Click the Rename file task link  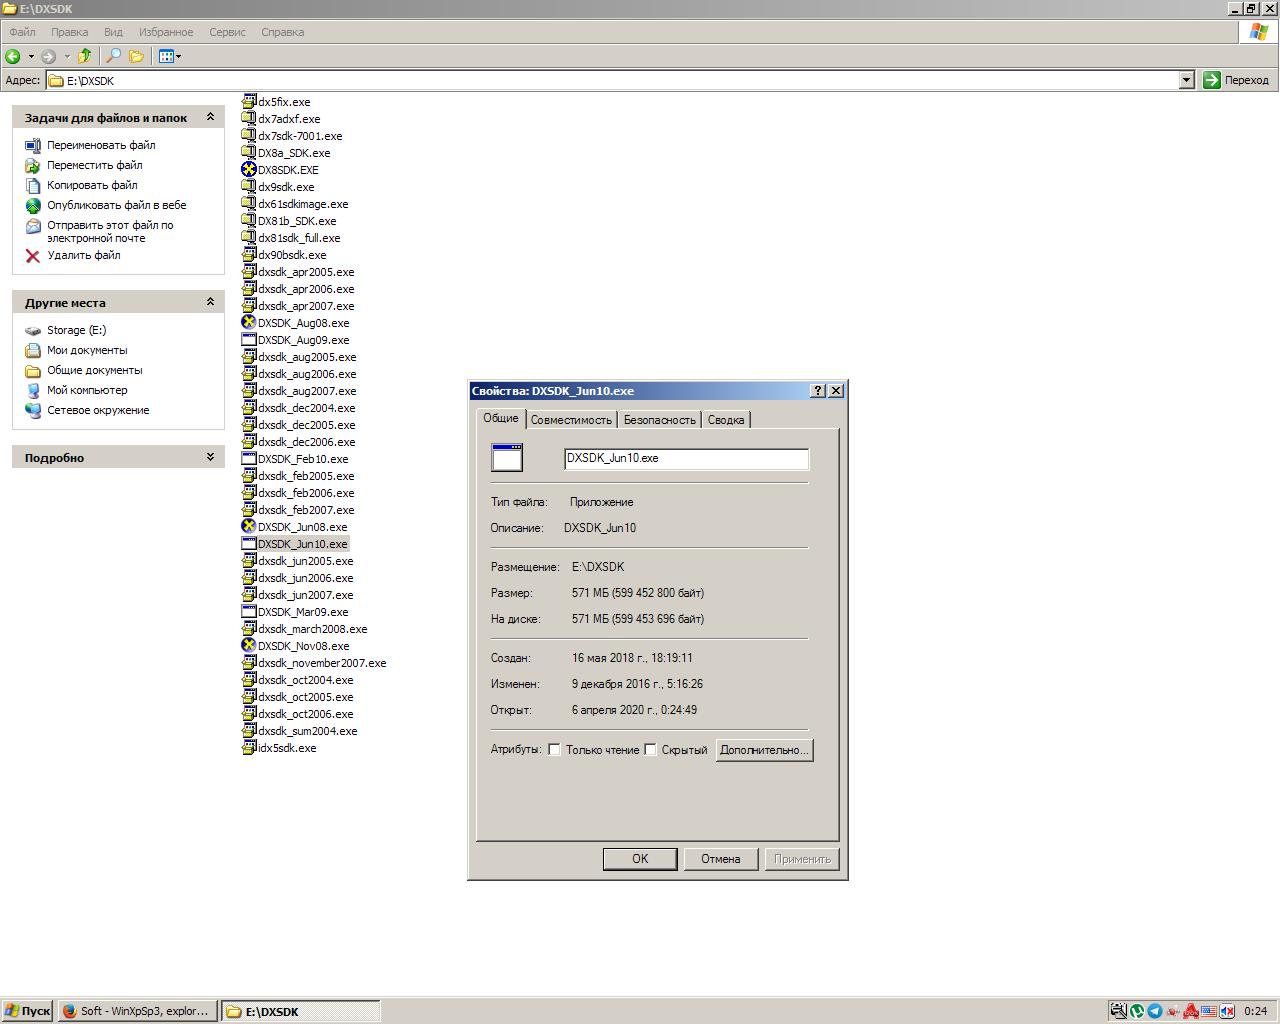pyautogui.click(x=101, y=145)
